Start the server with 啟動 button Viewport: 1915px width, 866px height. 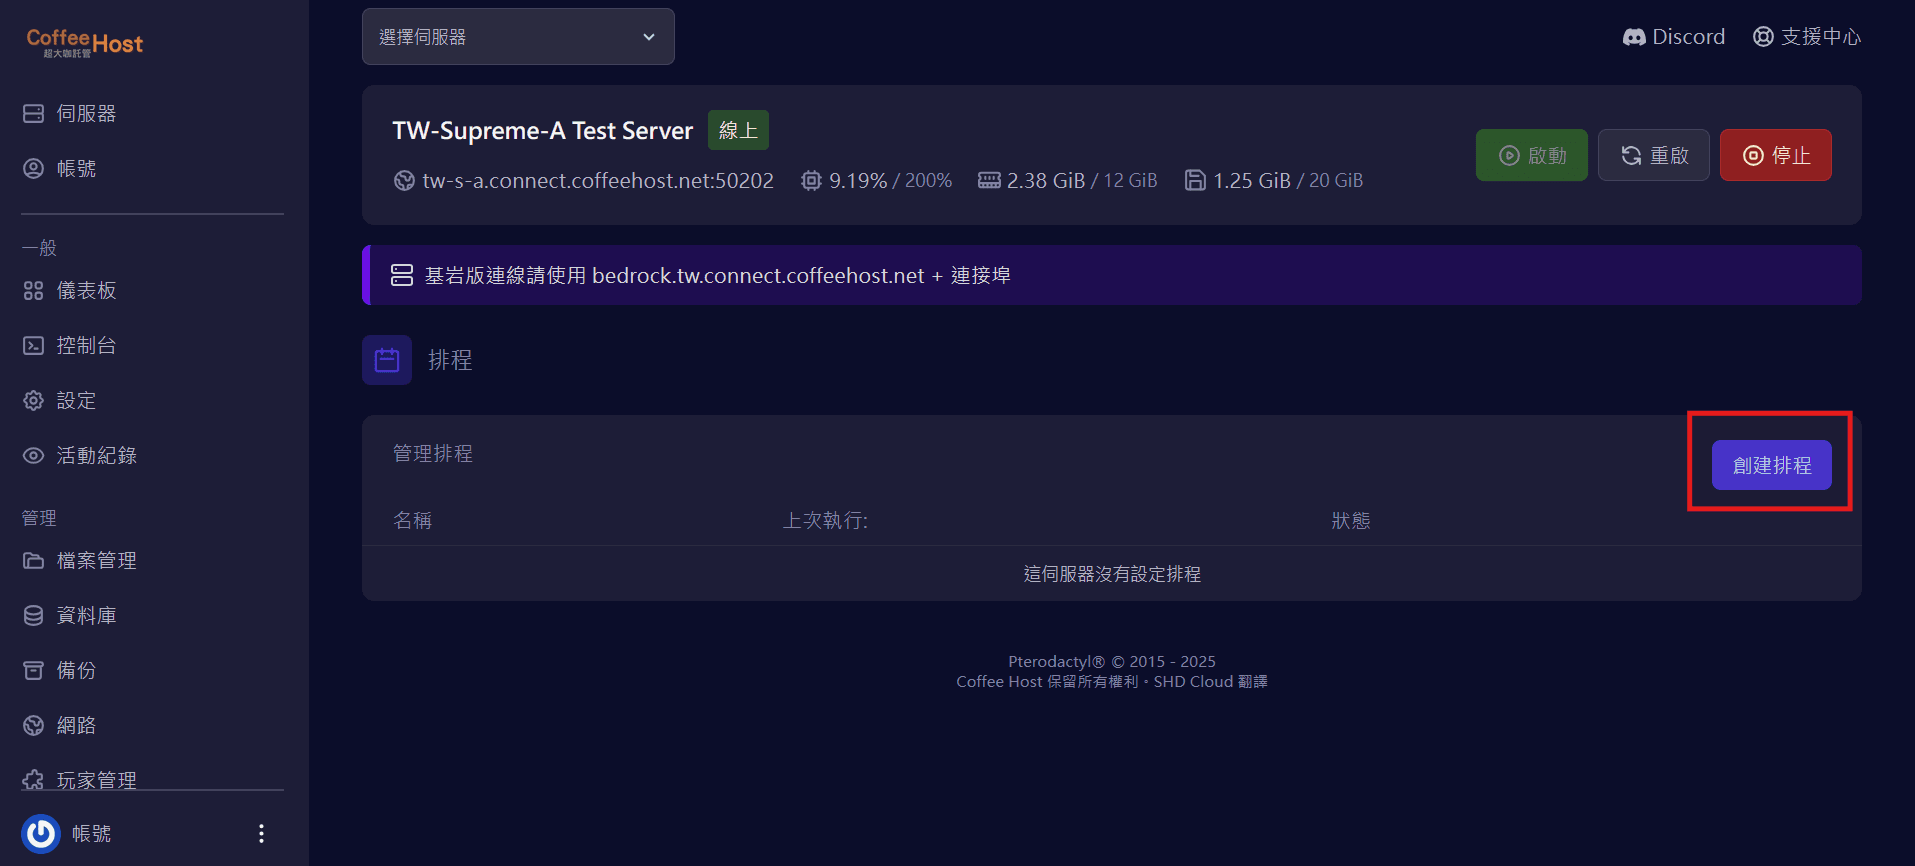click(1532, 155)
